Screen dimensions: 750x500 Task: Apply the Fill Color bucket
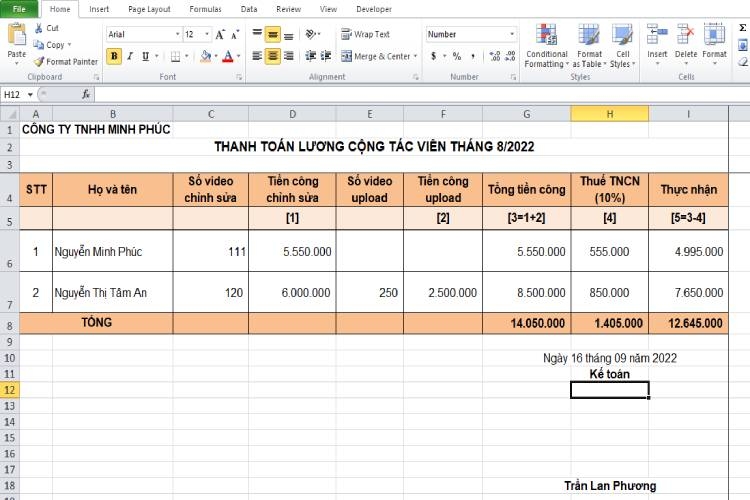(206, 56)
